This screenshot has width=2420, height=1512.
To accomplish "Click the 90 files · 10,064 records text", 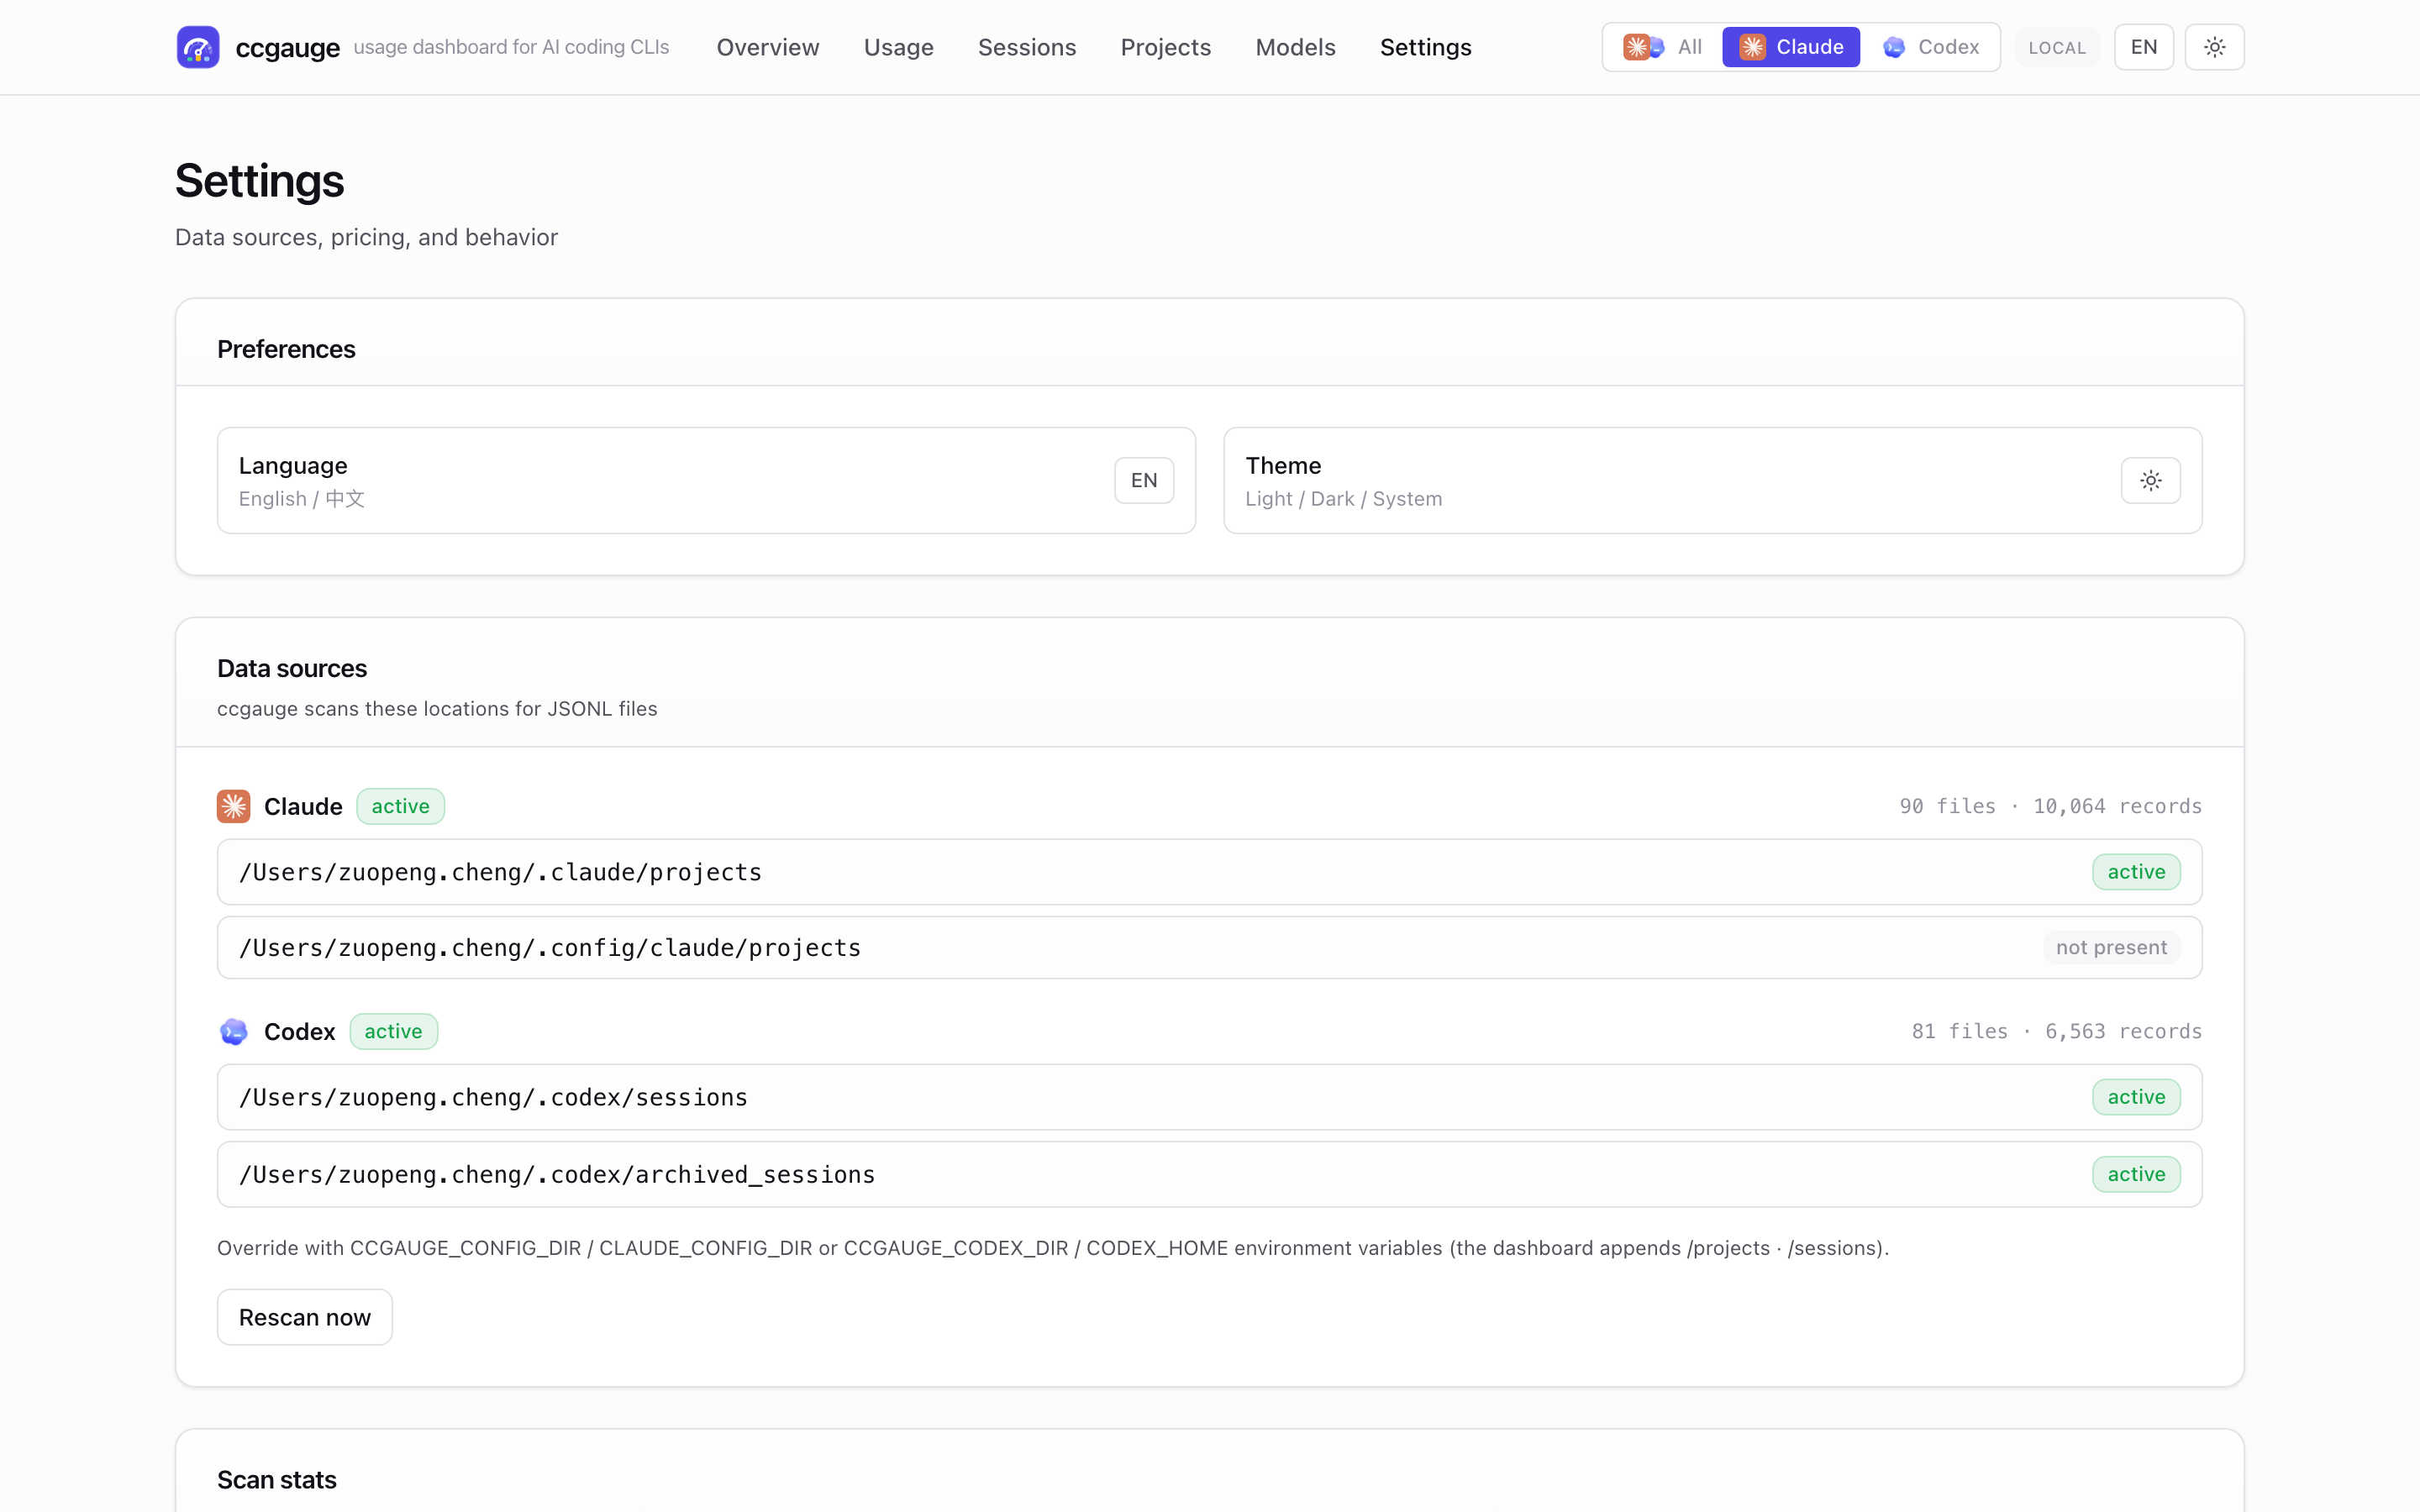I will point(2050,806).
